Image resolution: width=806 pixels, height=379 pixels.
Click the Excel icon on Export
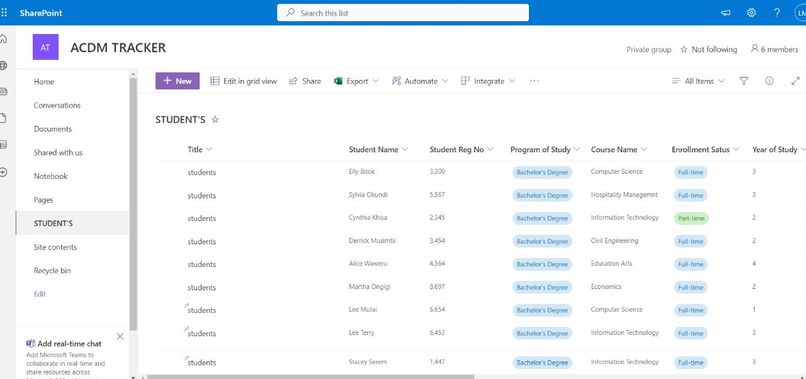tap(338, 81)
